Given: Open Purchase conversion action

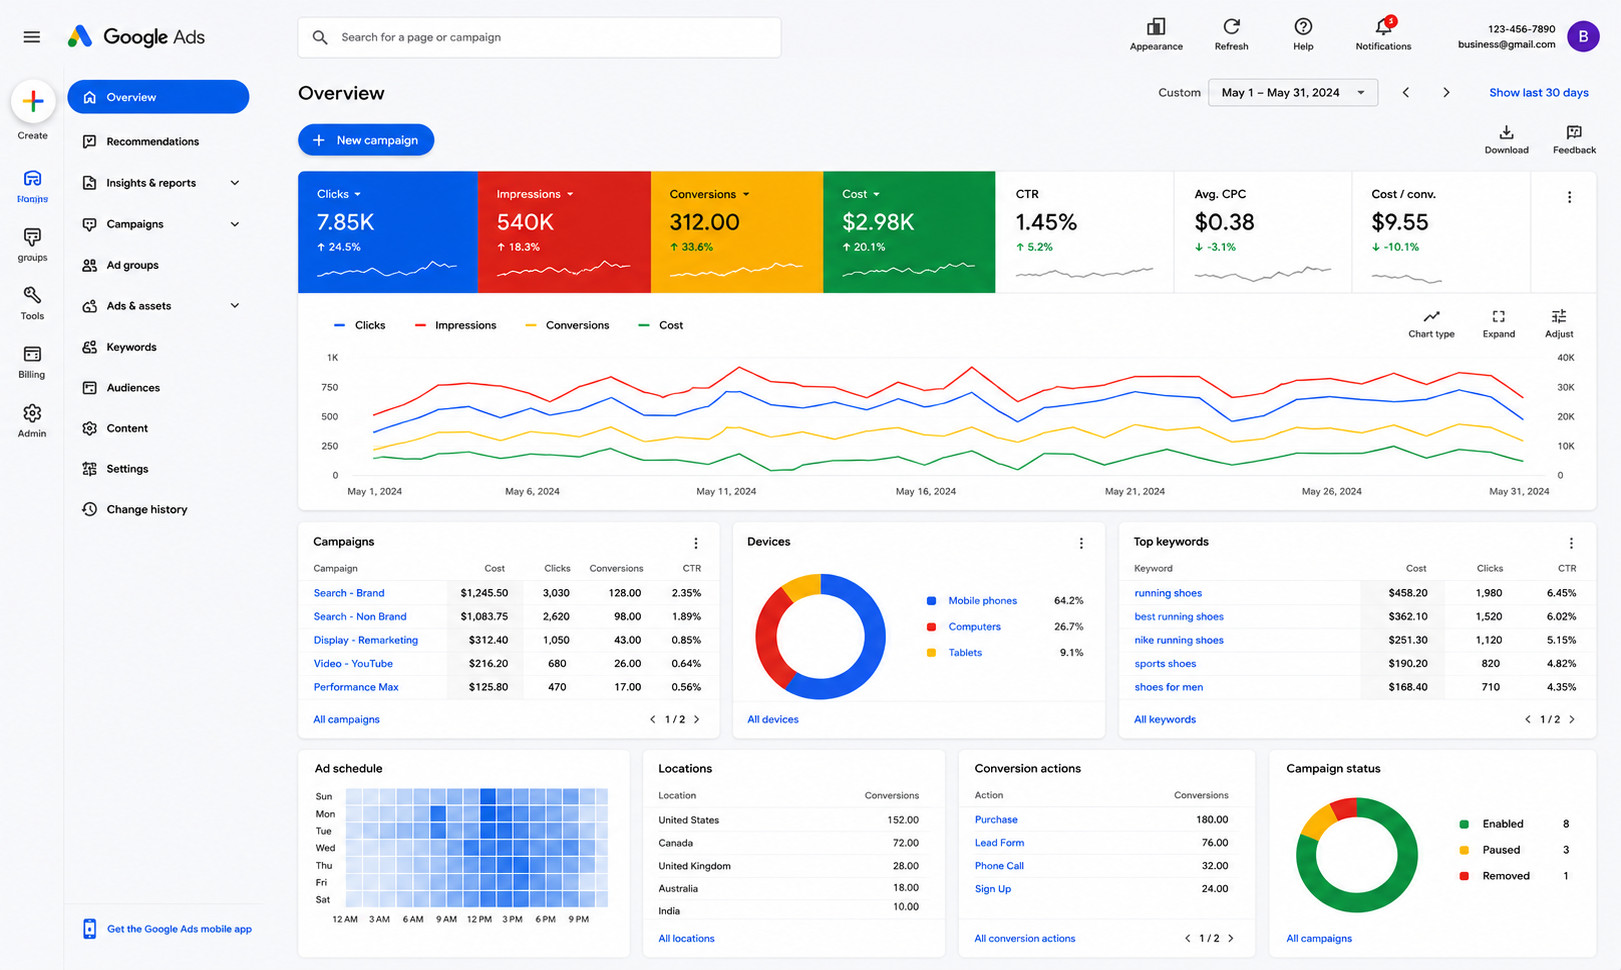Looking at the screenshot, I should point(996,819).
